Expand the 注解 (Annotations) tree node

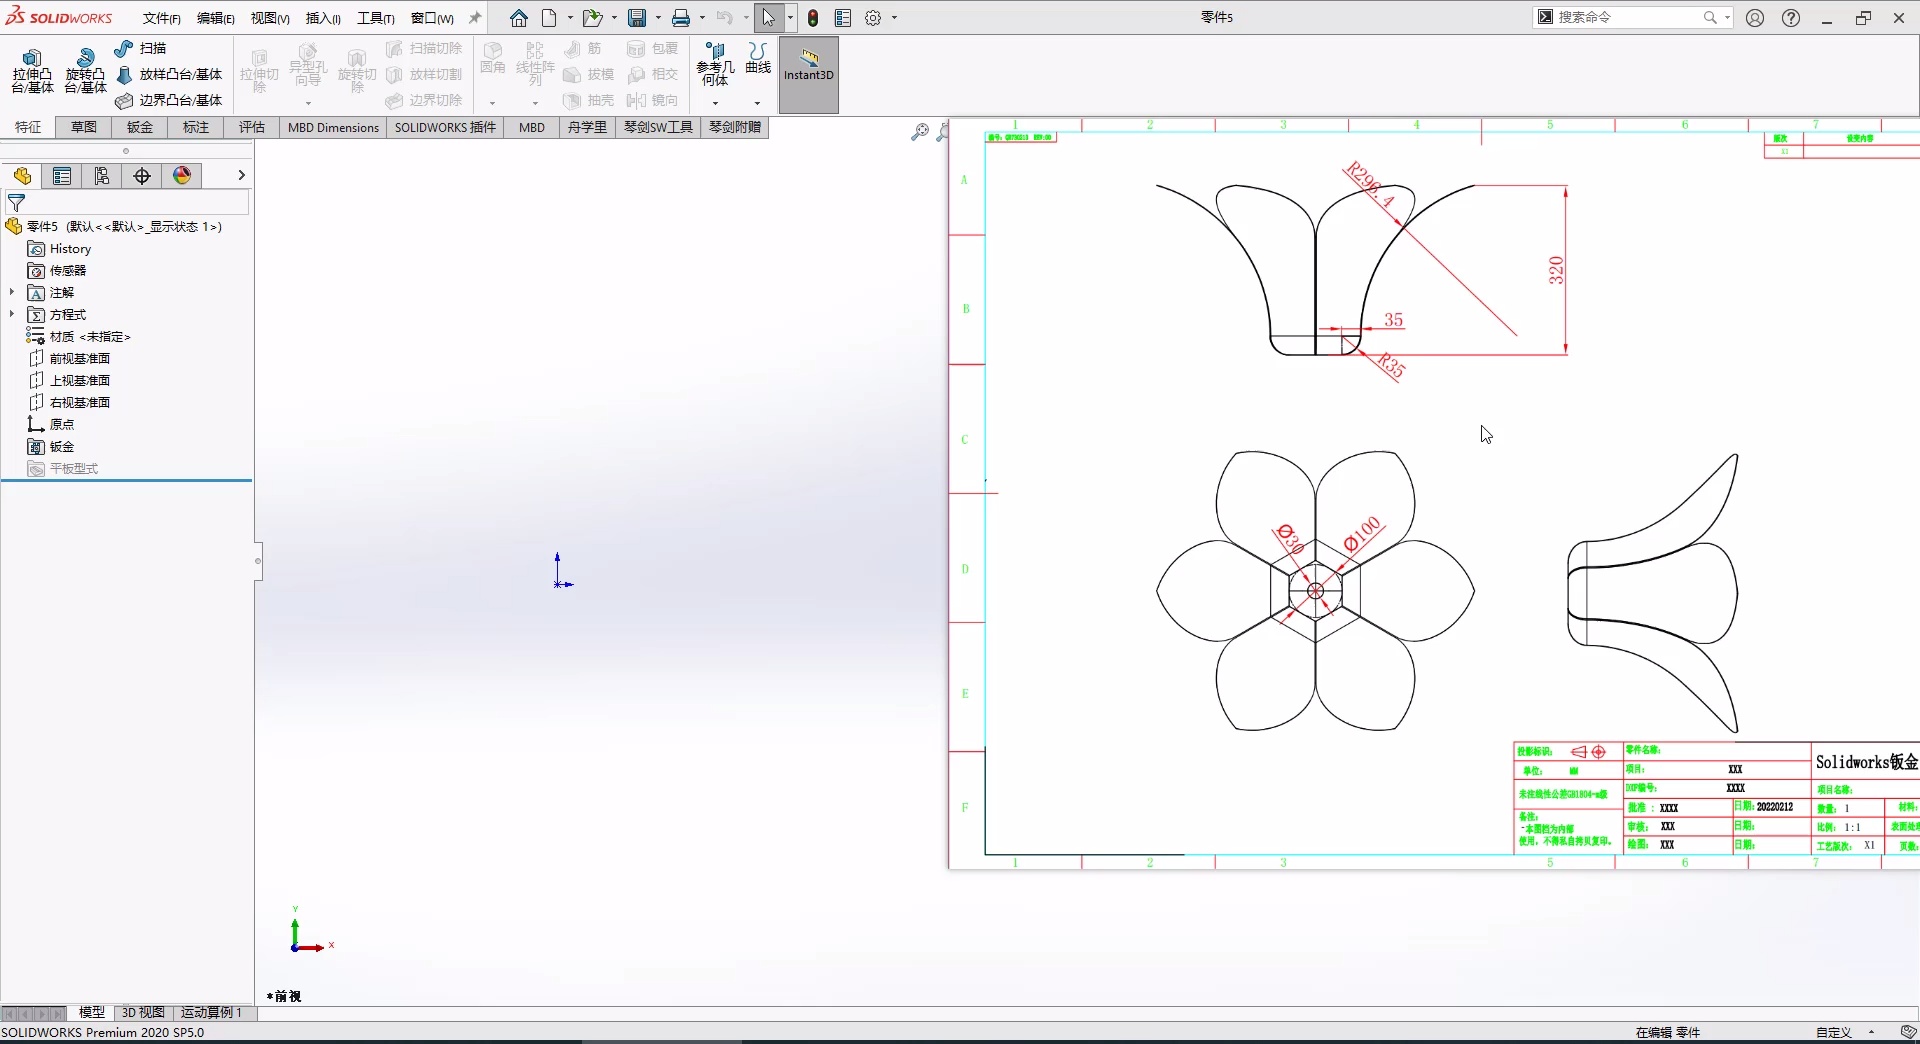point(12,293)
